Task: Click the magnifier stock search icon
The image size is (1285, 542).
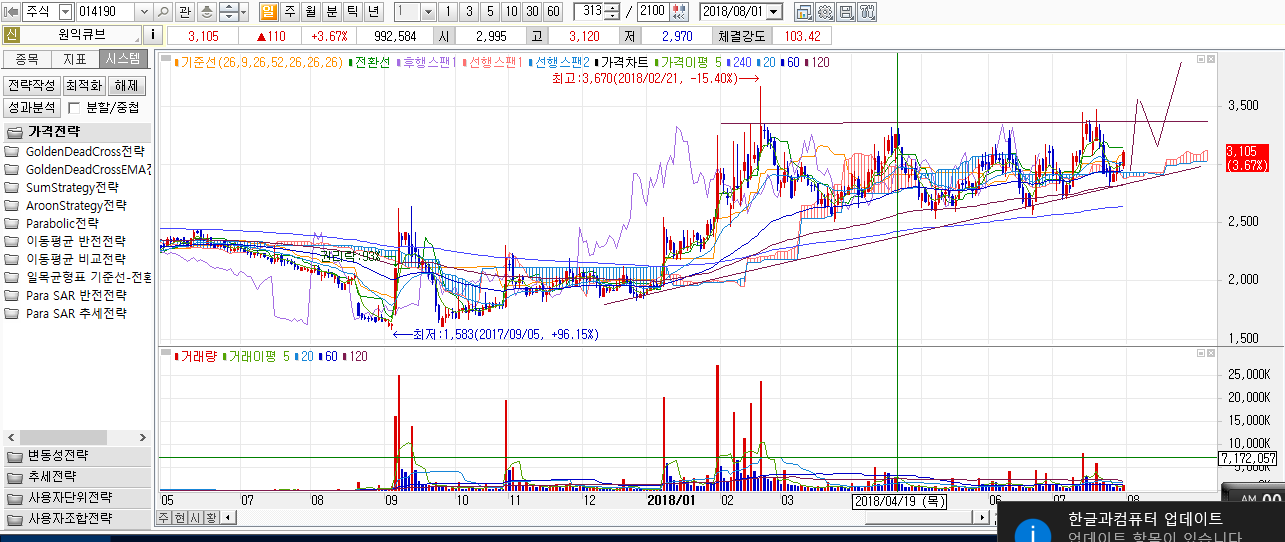Action: click(164, 12)
